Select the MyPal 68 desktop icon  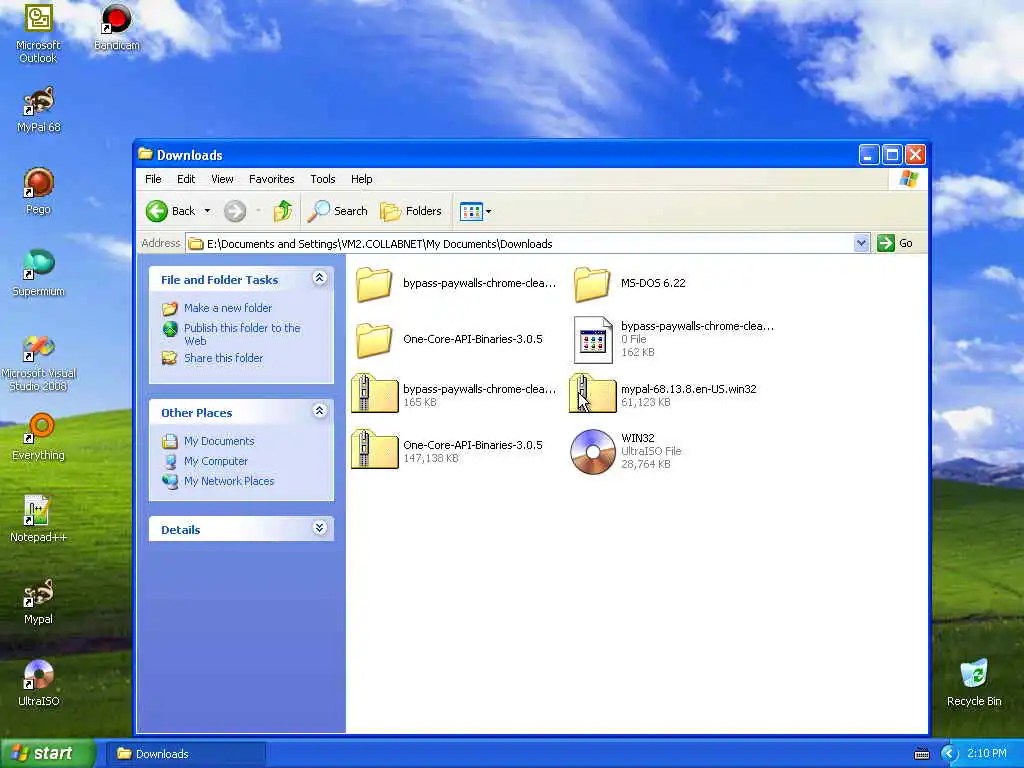tap(39, 109)
